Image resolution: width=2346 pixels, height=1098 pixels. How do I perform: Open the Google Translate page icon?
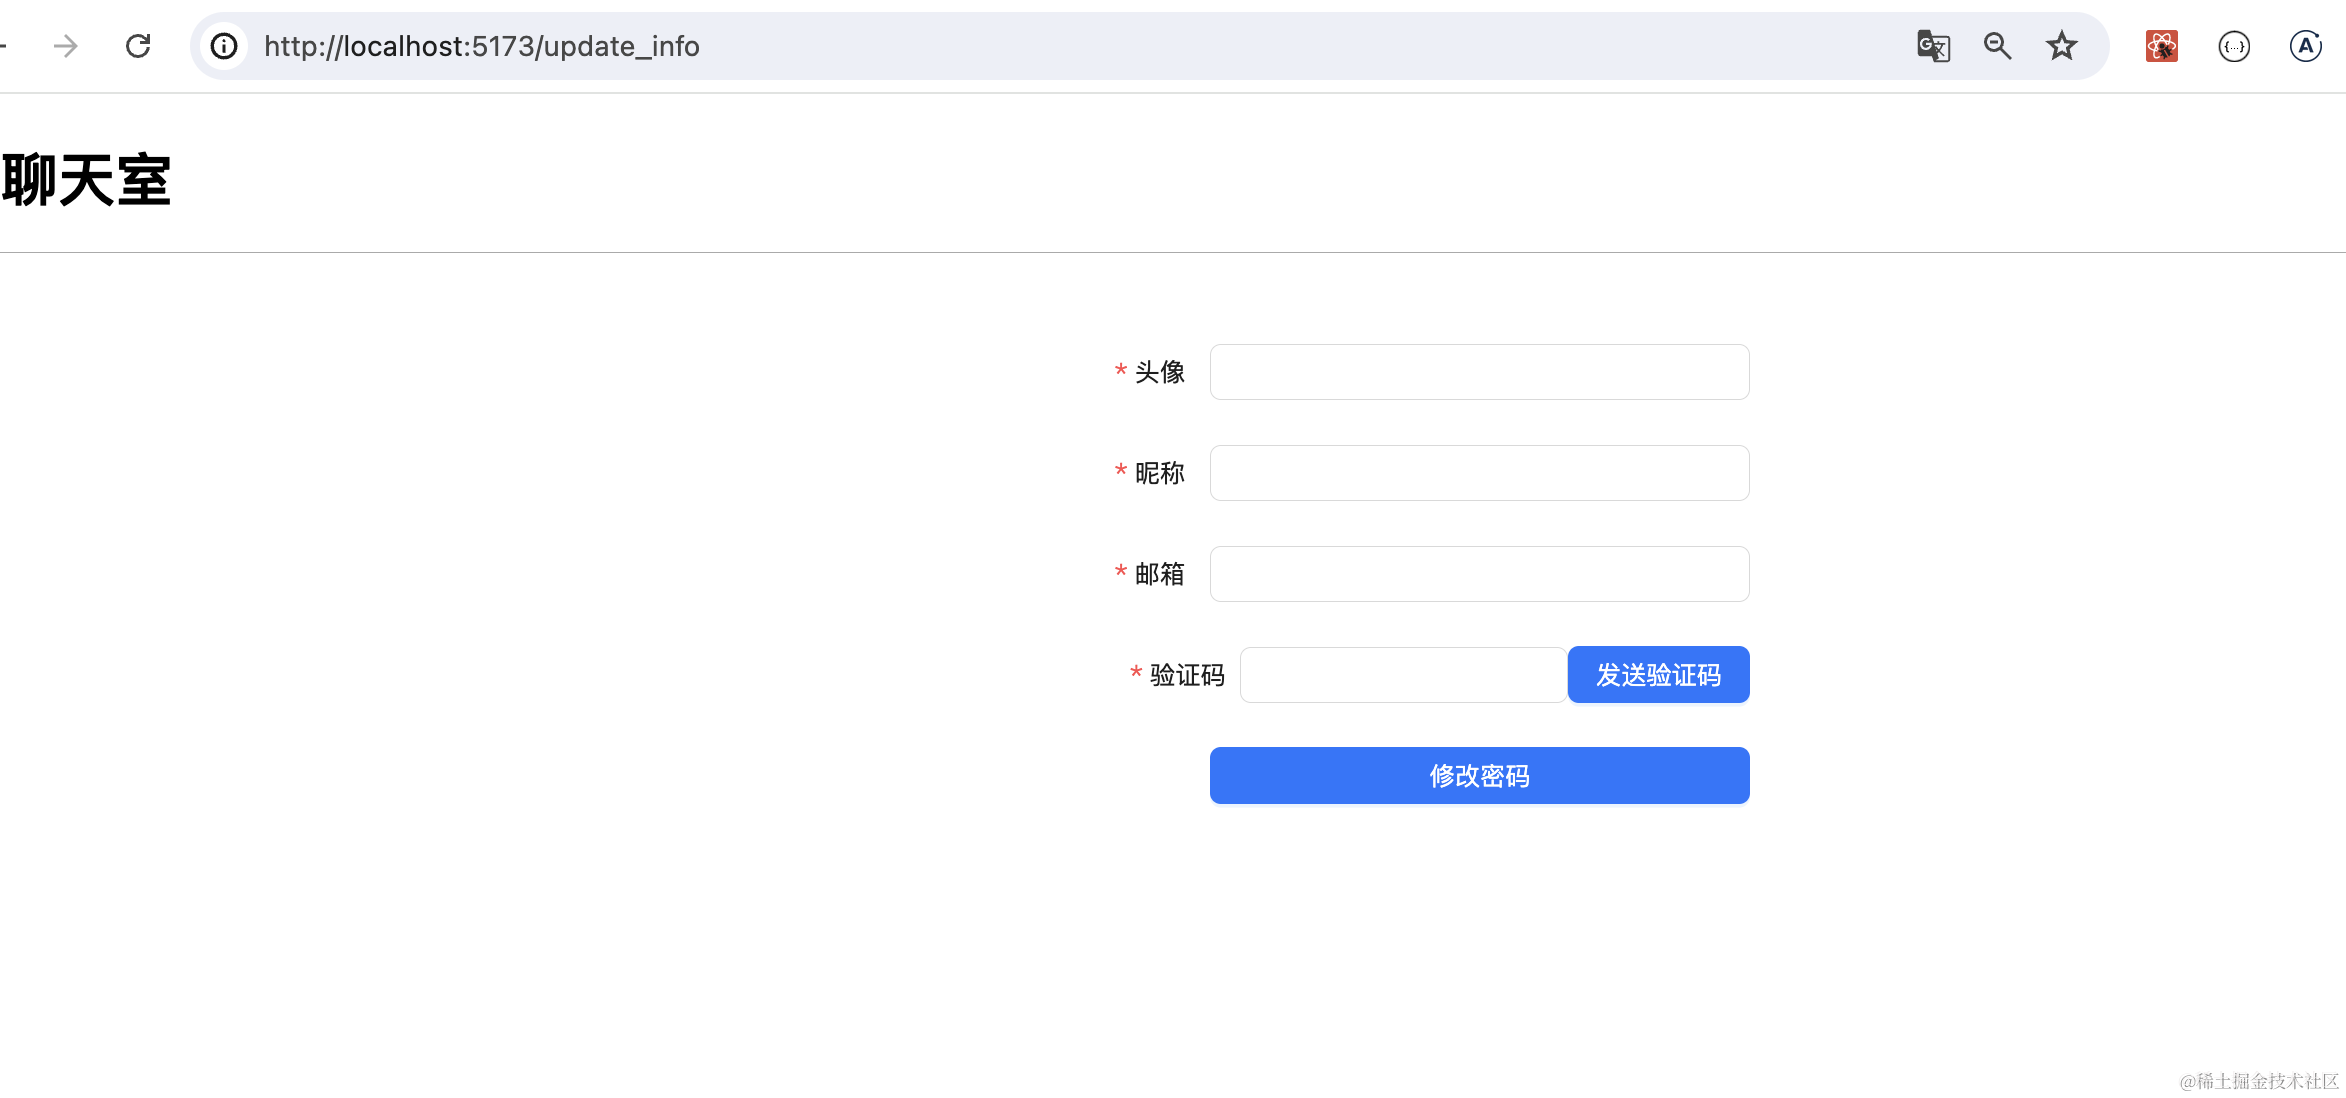(1933, 46)
